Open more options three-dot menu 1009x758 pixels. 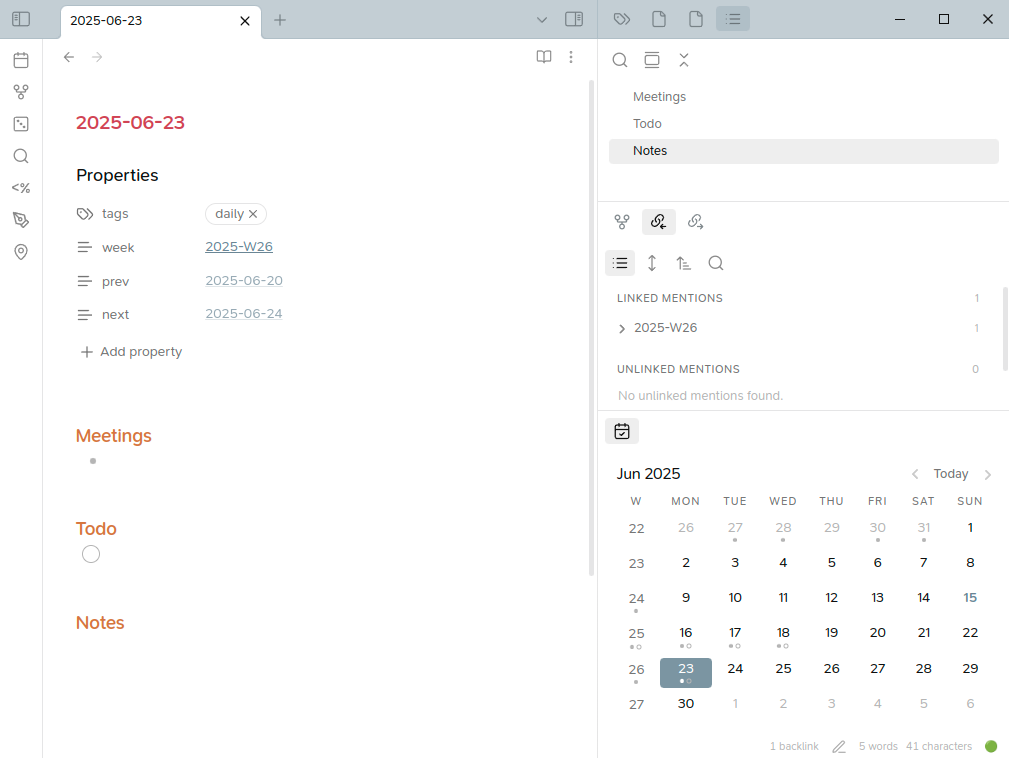(571, 57)
